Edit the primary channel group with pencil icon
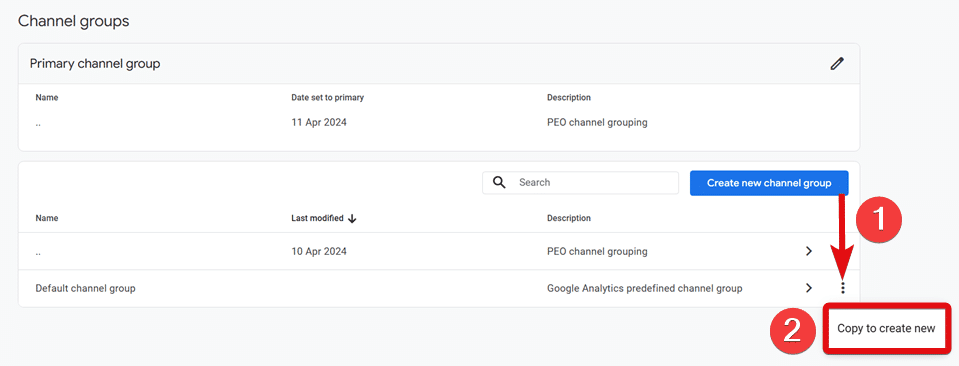This screenshot has width=959, height=366. [x=837, y=63]
